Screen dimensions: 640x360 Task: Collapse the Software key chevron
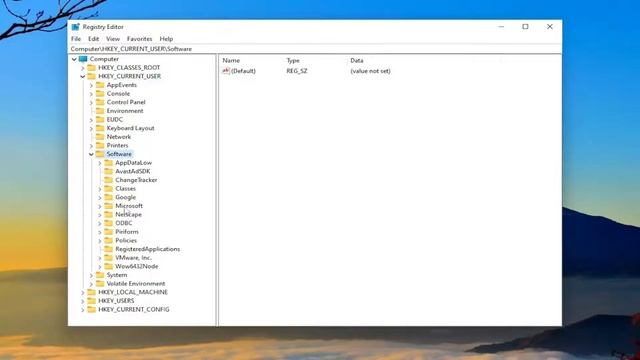pyautogui.click(x=91, y=154)
